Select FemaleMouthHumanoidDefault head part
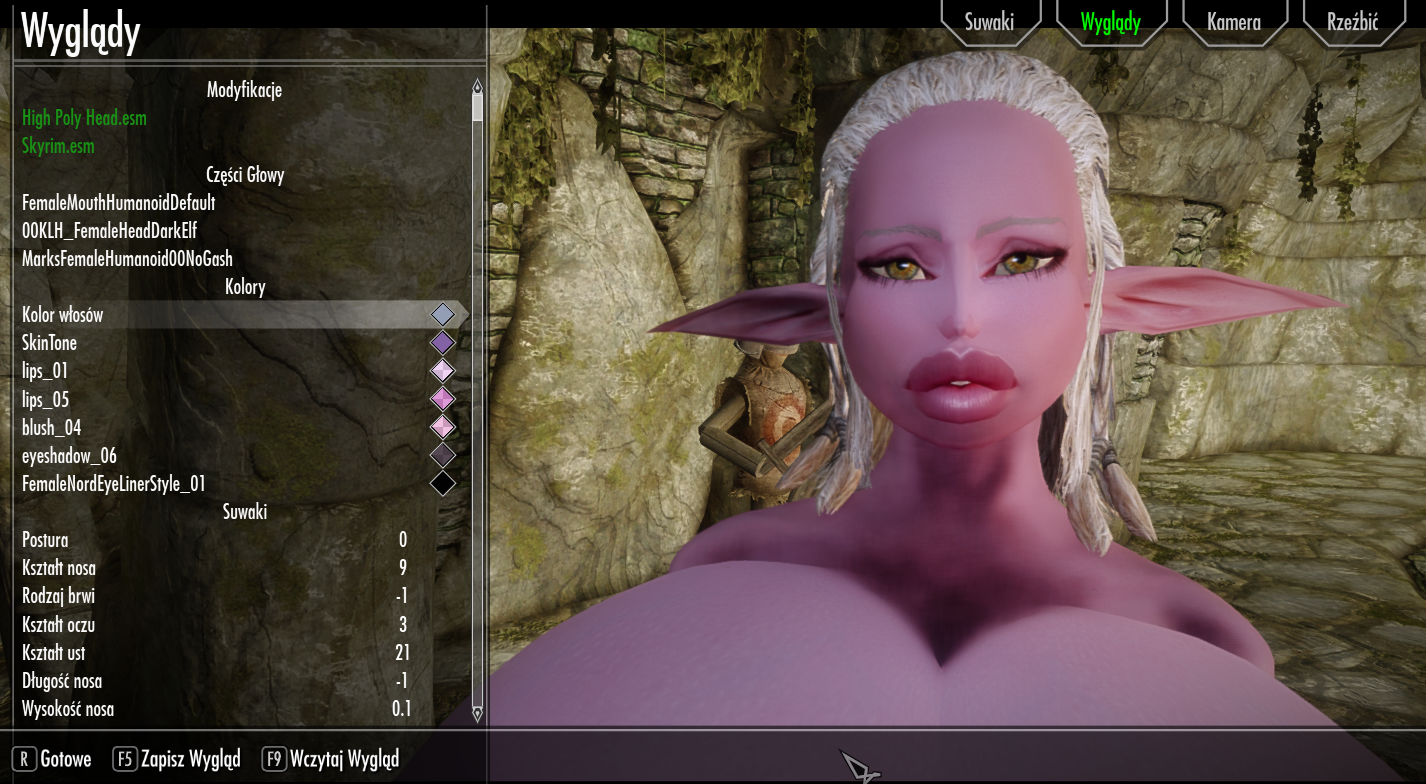This screenshot has width=1426, height=784. click(119, 203)
